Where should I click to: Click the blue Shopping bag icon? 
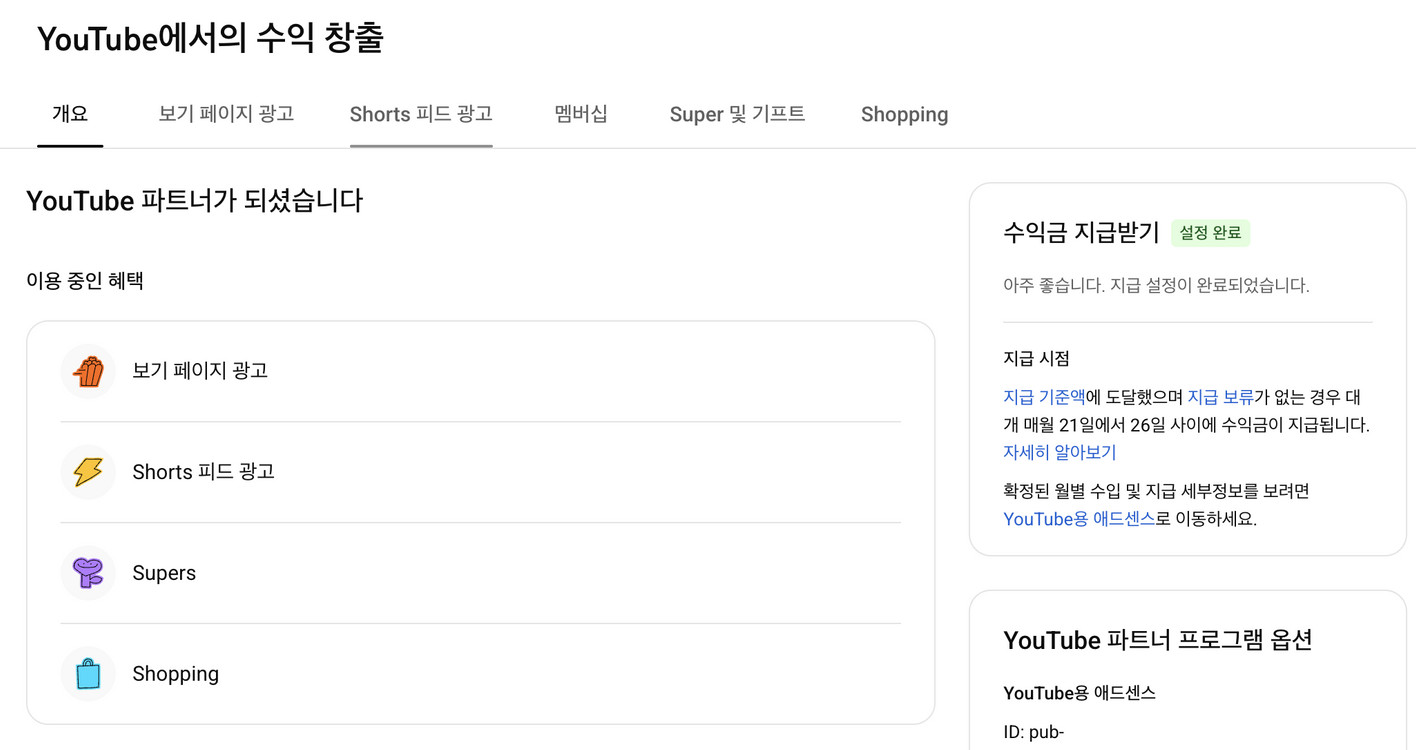(x=88, y=674)
